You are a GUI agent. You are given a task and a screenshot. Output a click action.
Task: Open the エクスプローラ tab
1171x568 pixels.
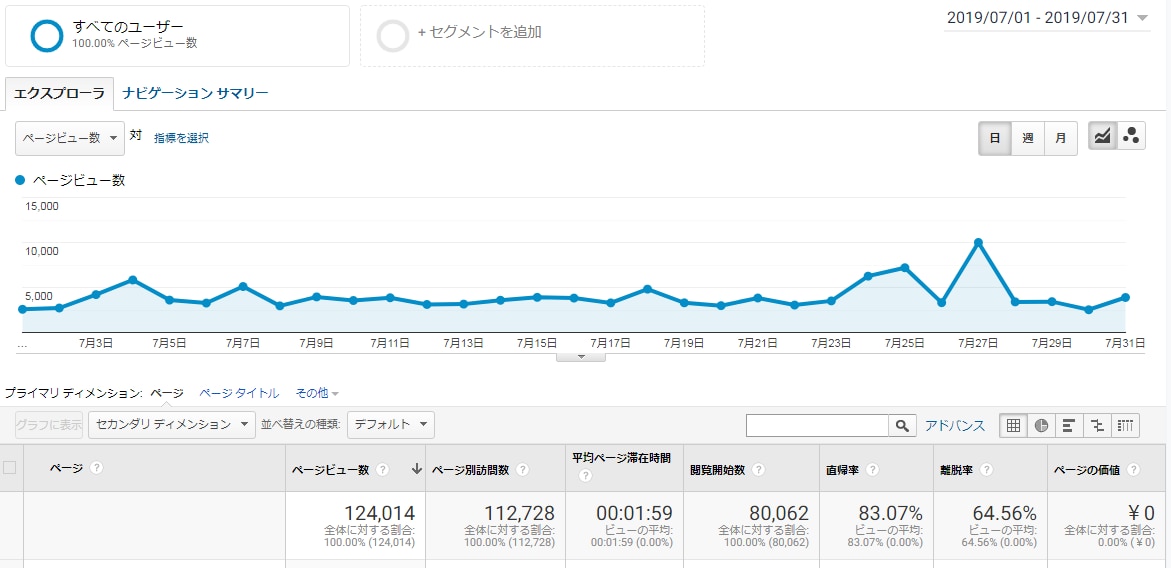pos(59,93)
